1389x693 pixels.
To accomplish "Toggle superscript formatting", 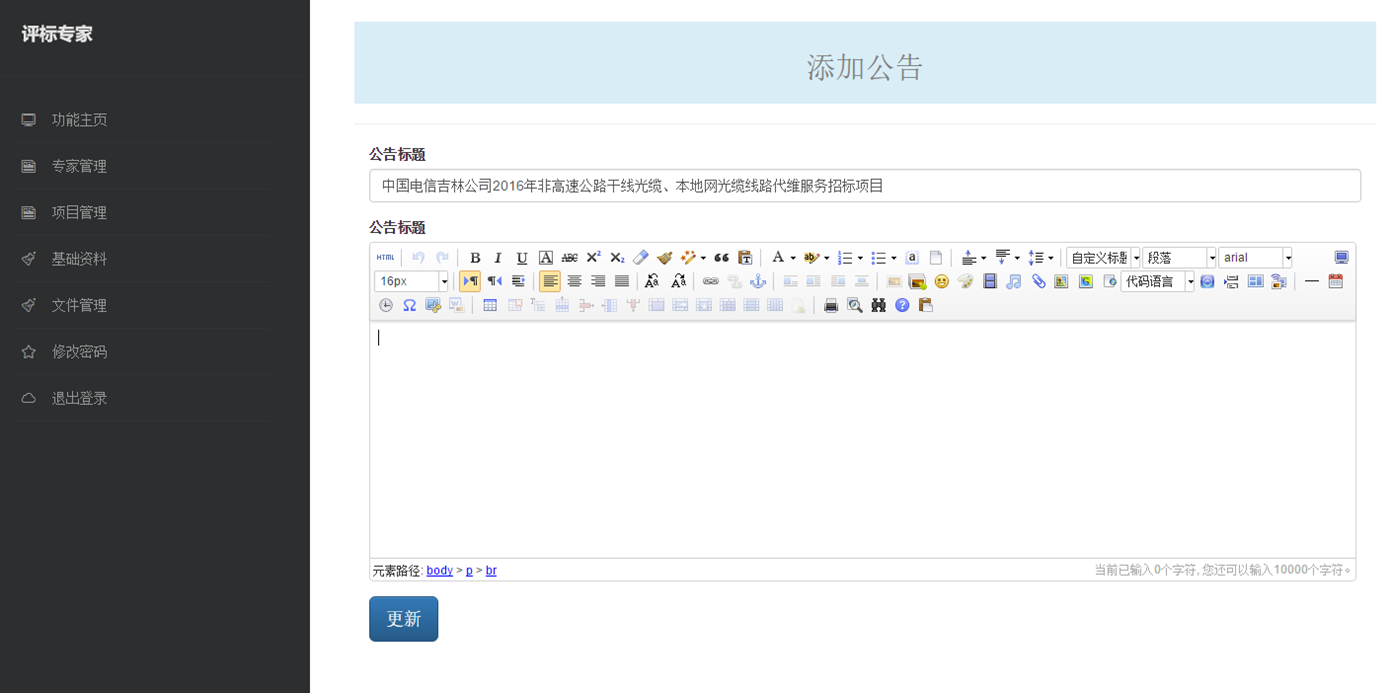I will [593, 257].
